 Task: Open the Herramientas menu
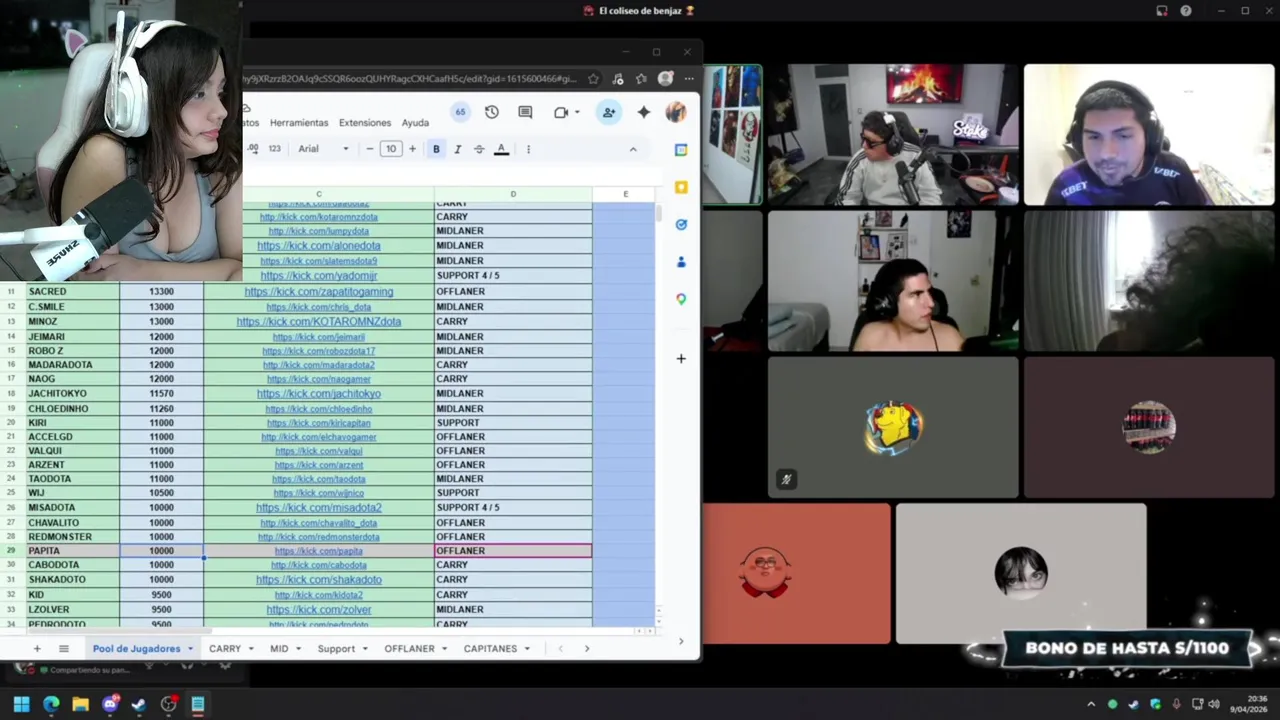point(299,123)
